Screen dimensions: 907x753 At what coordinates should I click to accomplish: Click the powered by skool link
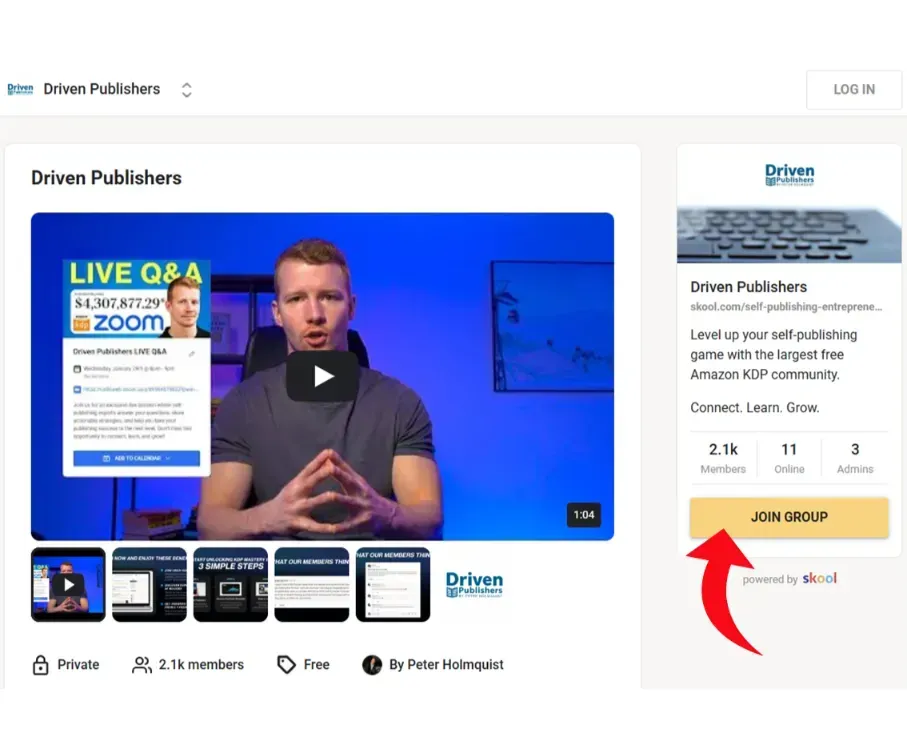tap(790, 579)
